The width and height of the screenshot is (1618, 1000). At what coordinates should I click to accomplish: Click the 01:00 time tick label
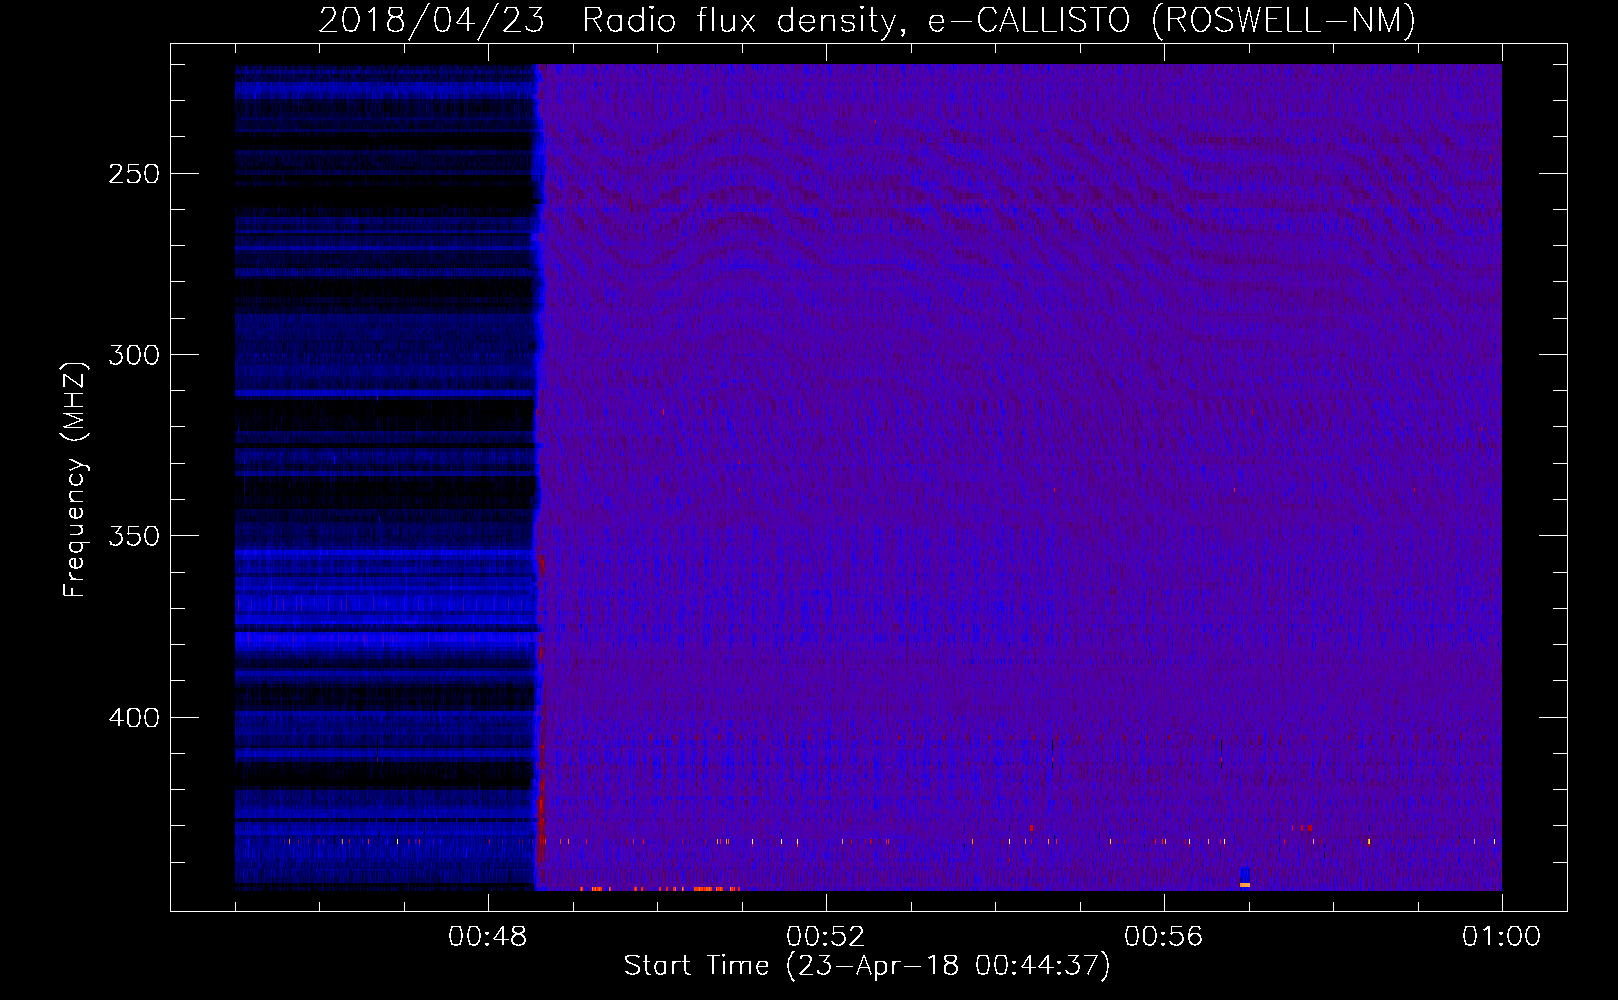pyautogui.click(x=1501, y=937)
